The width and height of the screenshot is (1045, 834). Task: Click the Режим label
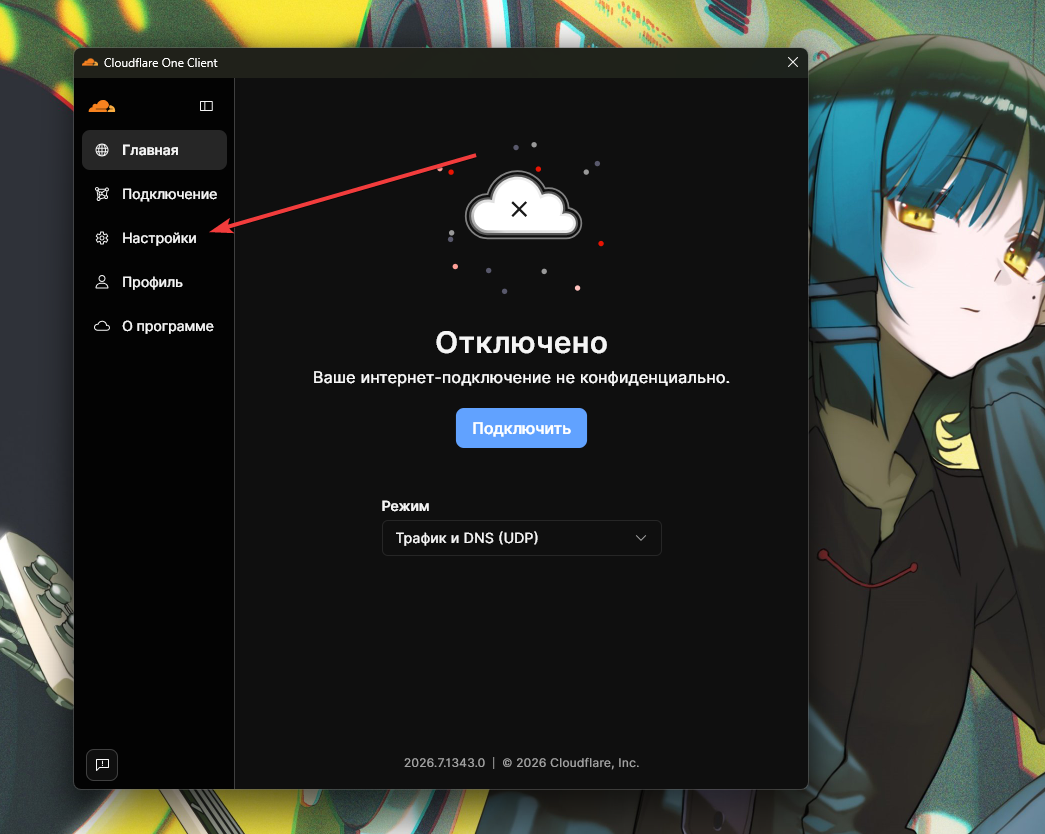(405, 506)
